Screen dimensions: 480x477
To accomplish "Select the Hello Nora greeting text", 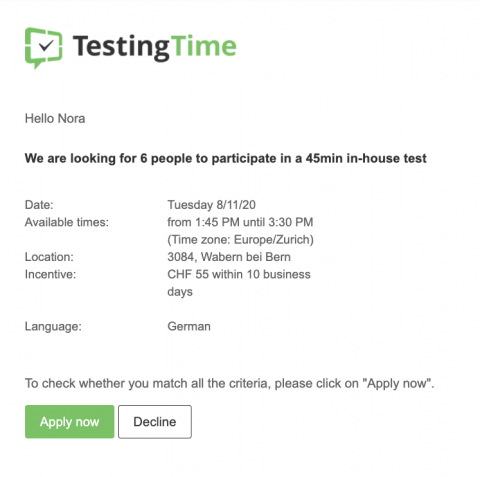I will (x=55, y=118).
